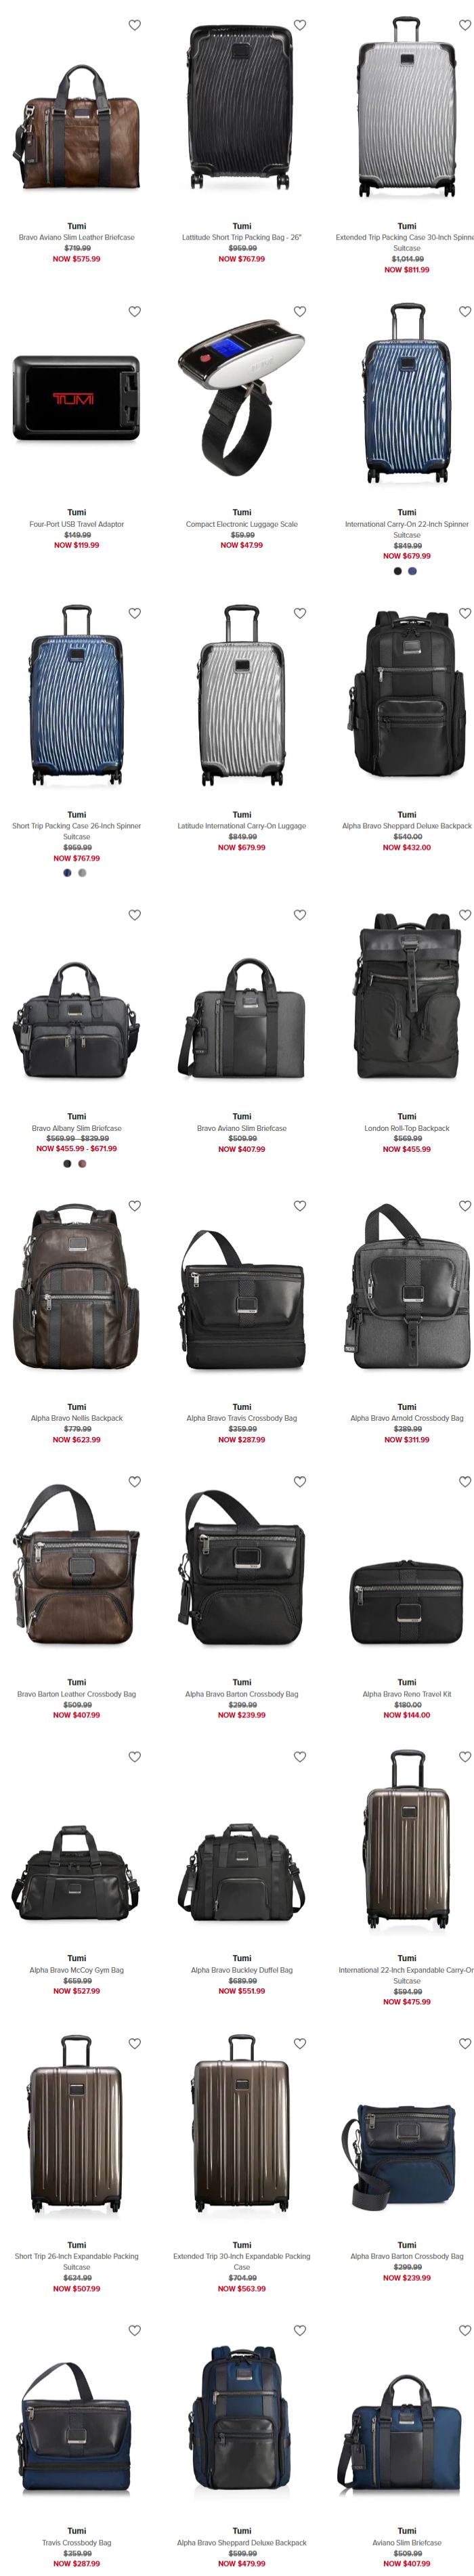The image size is (474, 2576).
Task: Wishlist the London Roll-Top Backpack heart icon
Action: tap(464, 915)
